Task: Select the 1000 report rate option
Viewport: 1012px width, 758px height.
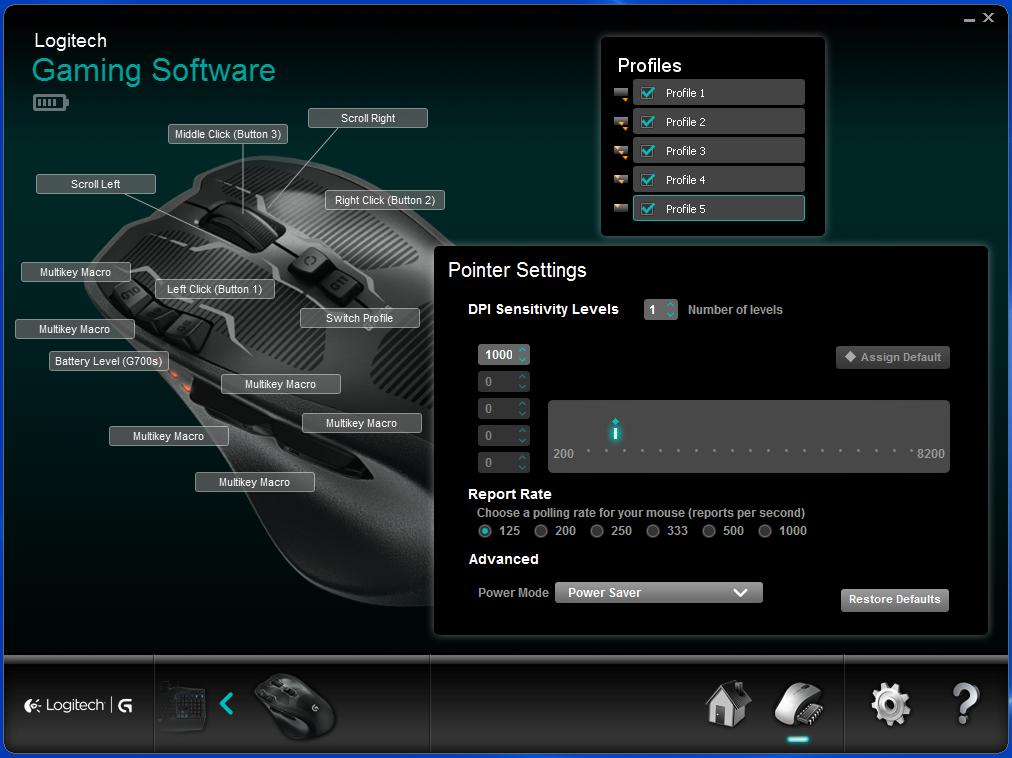Action: (x=765, y=531)
